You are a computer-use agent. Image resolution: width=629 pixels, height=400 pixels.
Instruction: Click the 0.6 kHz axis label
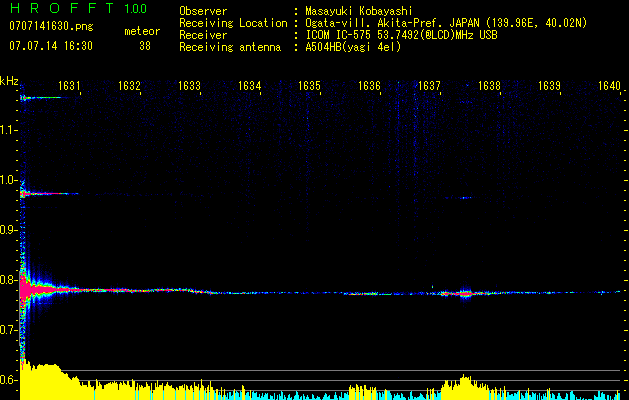[x=9, y=380]
